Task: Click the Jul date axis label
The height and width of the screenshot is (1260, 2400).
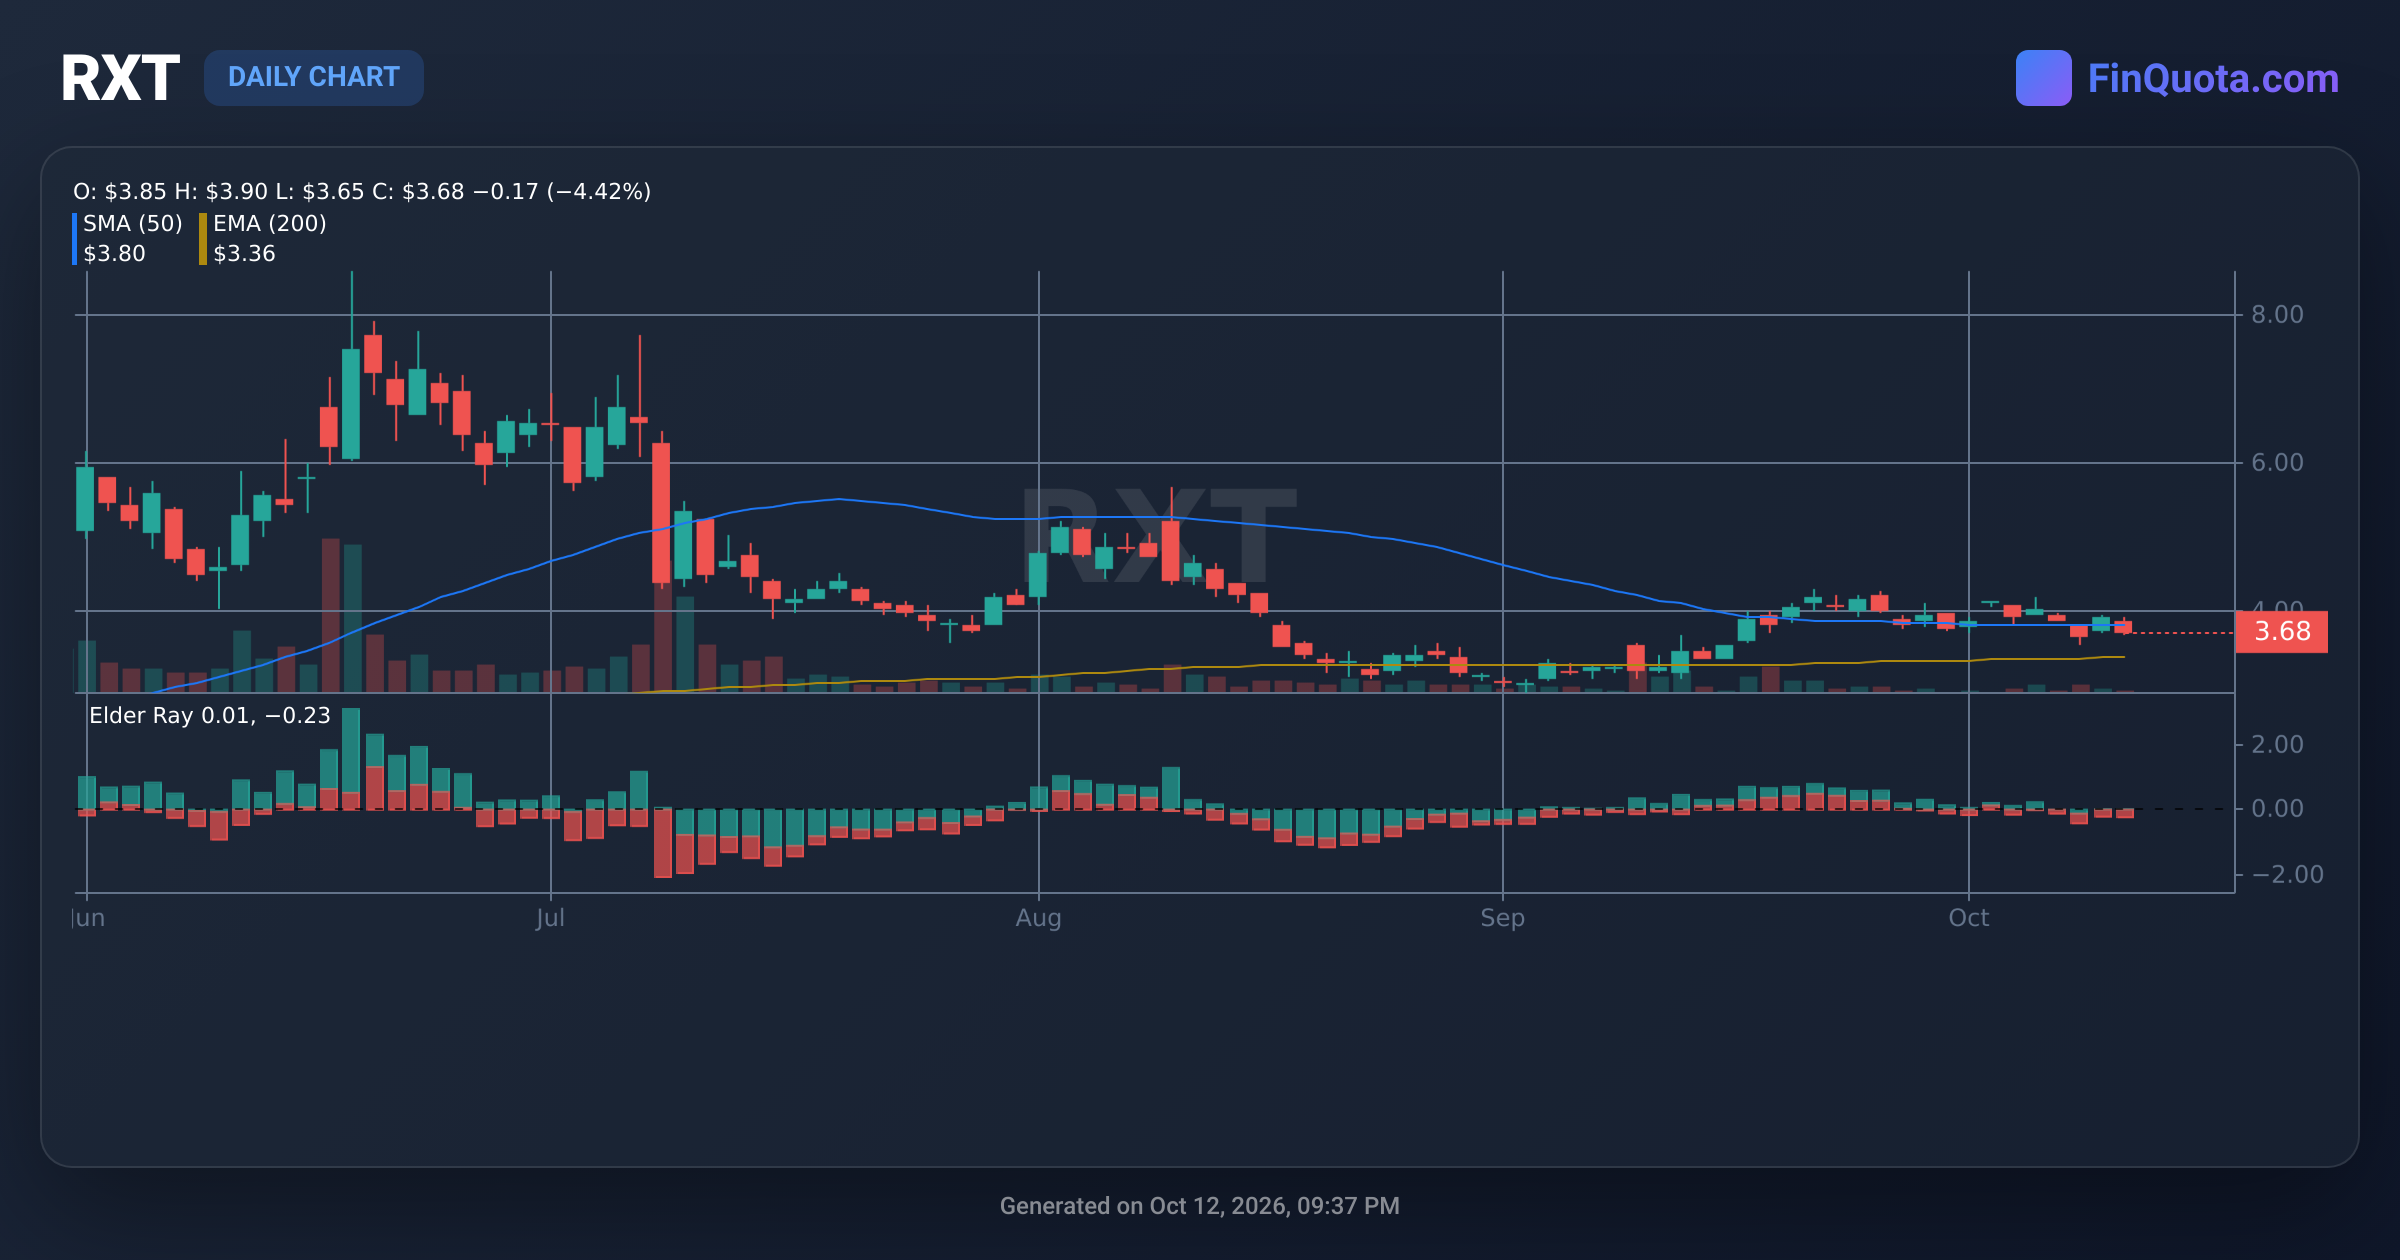Action: [x=550, y=918]
